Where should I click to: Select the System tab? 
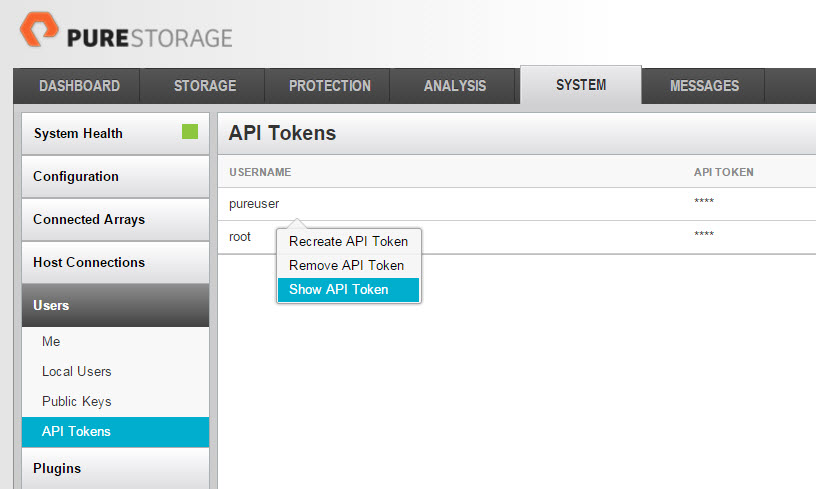pos(581,85)
